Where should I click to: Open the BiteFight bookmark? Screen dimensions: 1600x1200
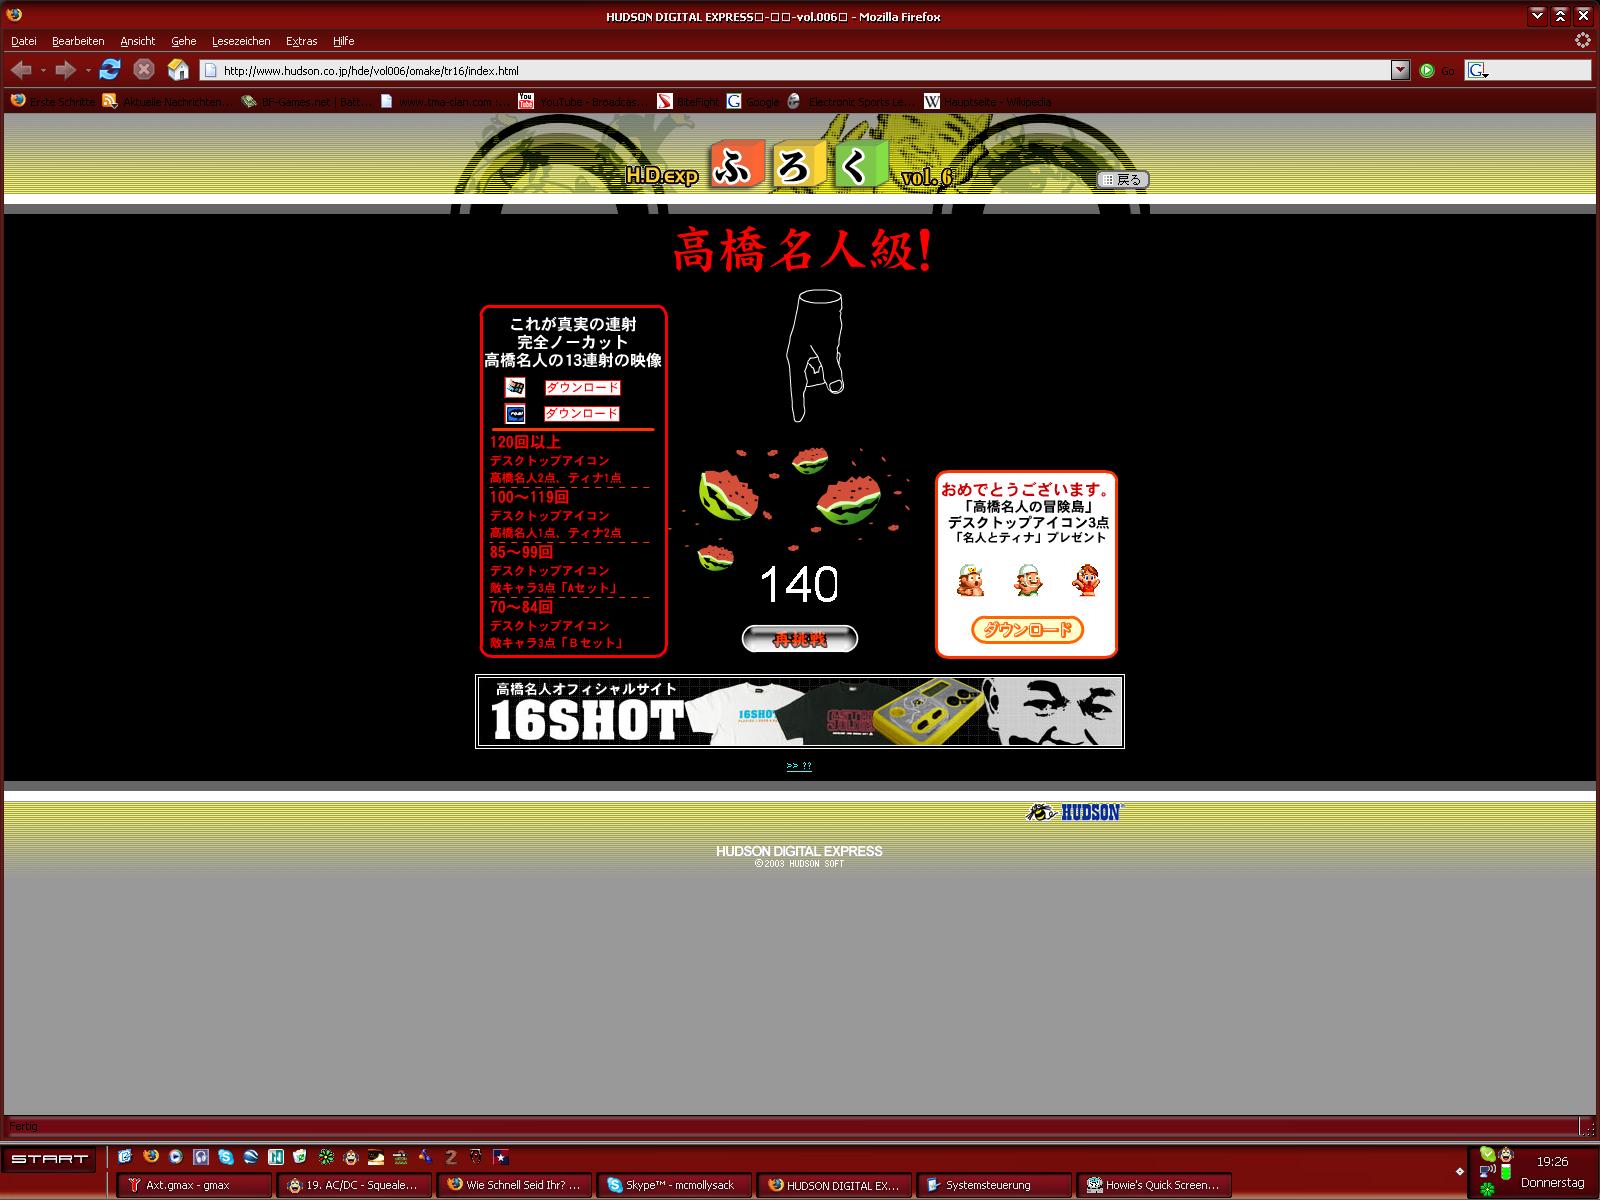688,101
